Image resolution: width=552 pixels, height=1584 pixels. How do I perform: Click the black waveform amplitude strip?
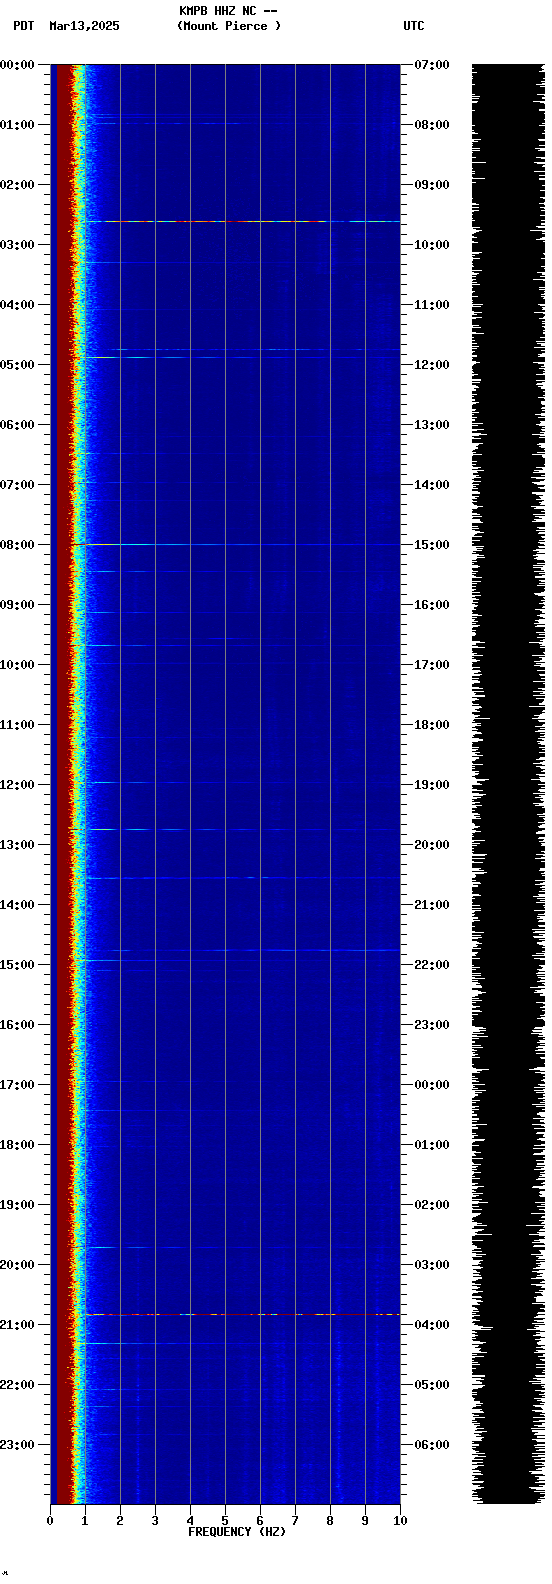click(508, 784)
